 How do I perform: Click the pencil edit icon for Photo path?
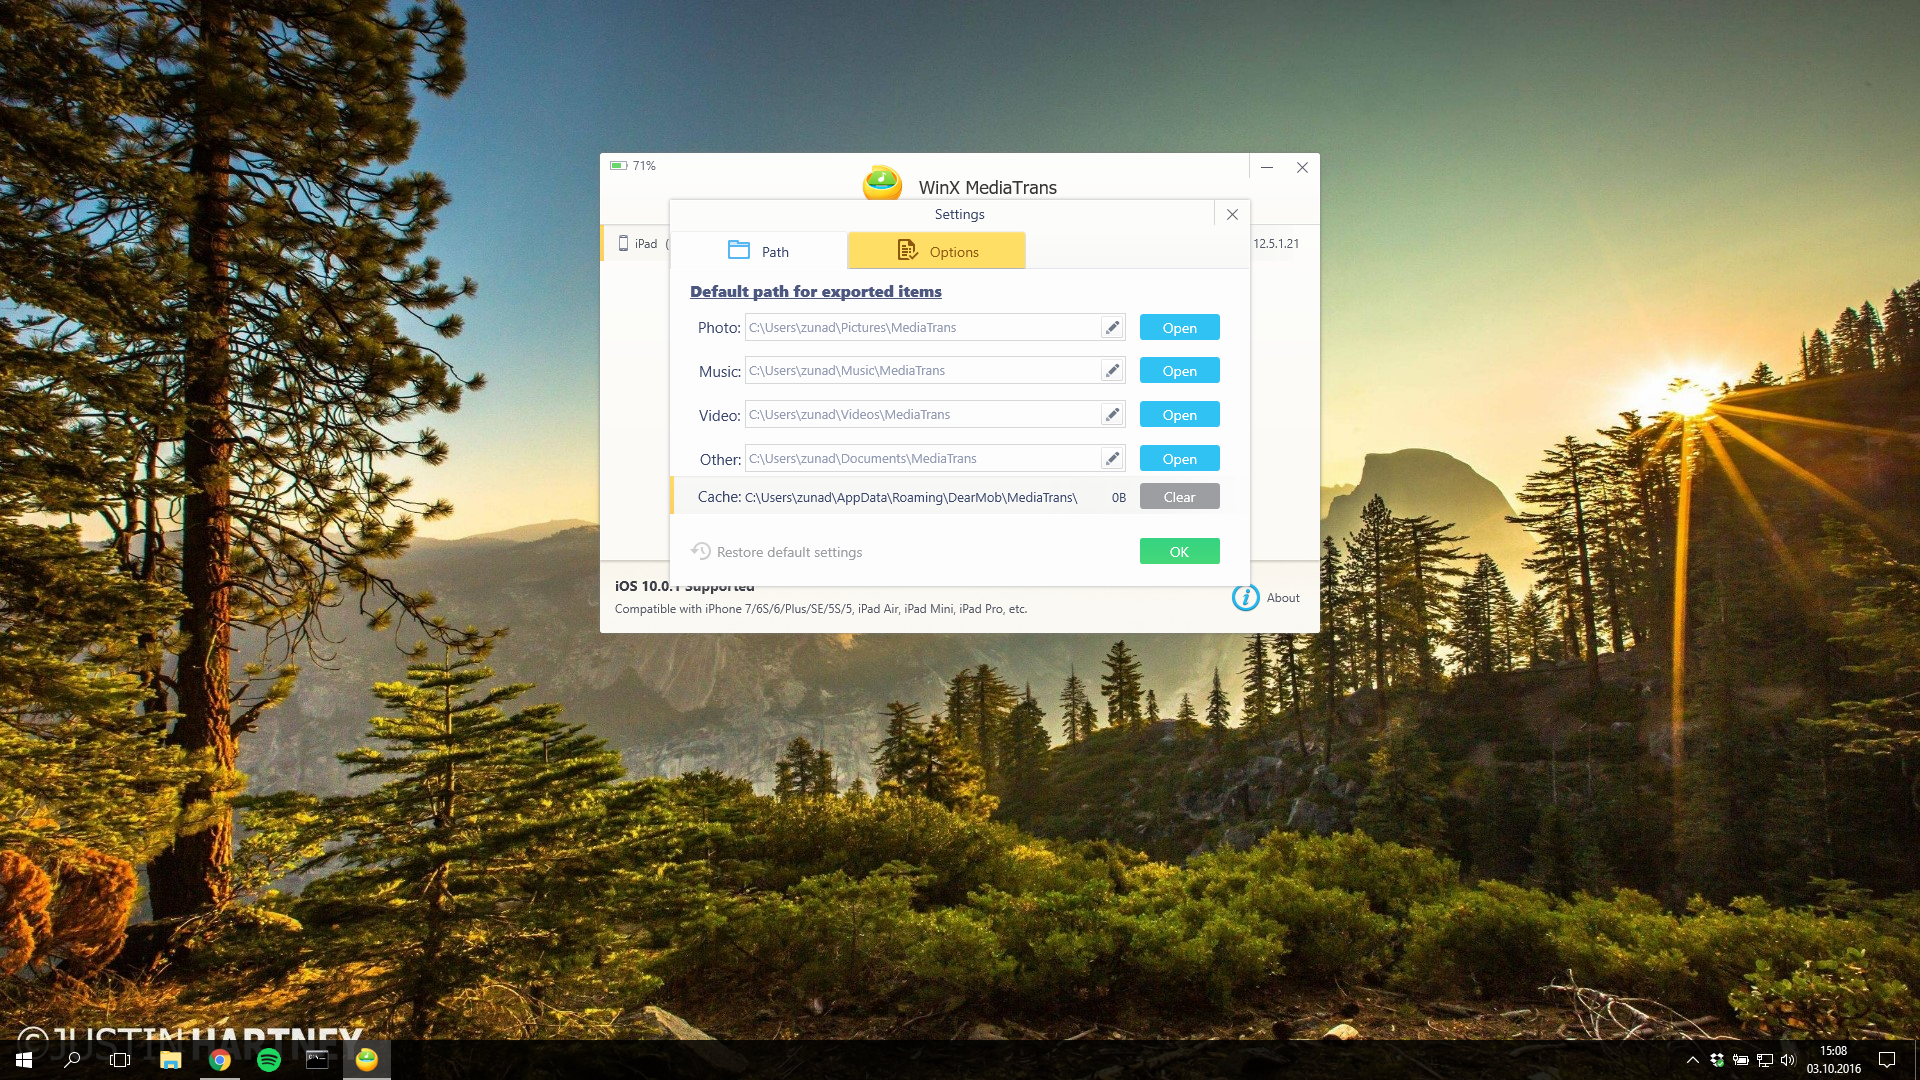click(x=1112, y=328)
